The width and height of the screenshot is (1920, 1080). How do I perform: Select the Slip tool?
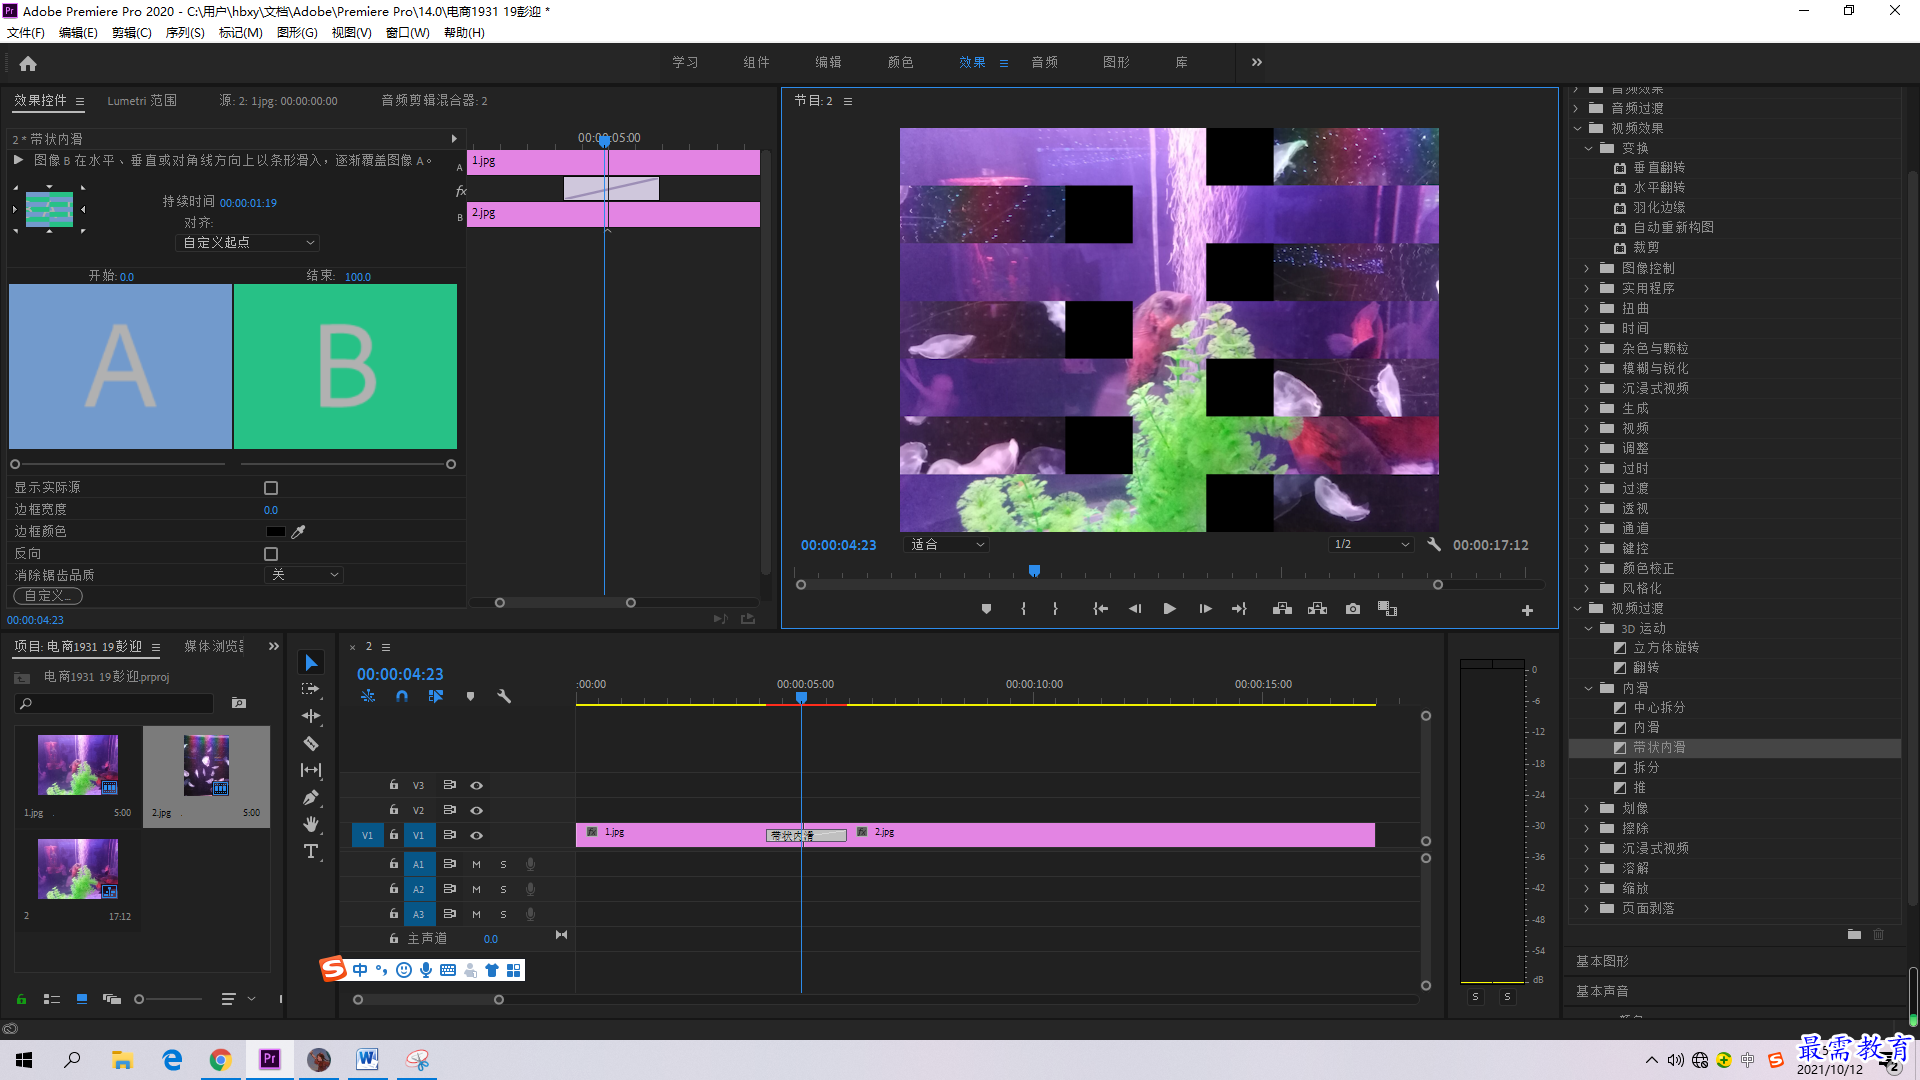(x=311, y=770)
